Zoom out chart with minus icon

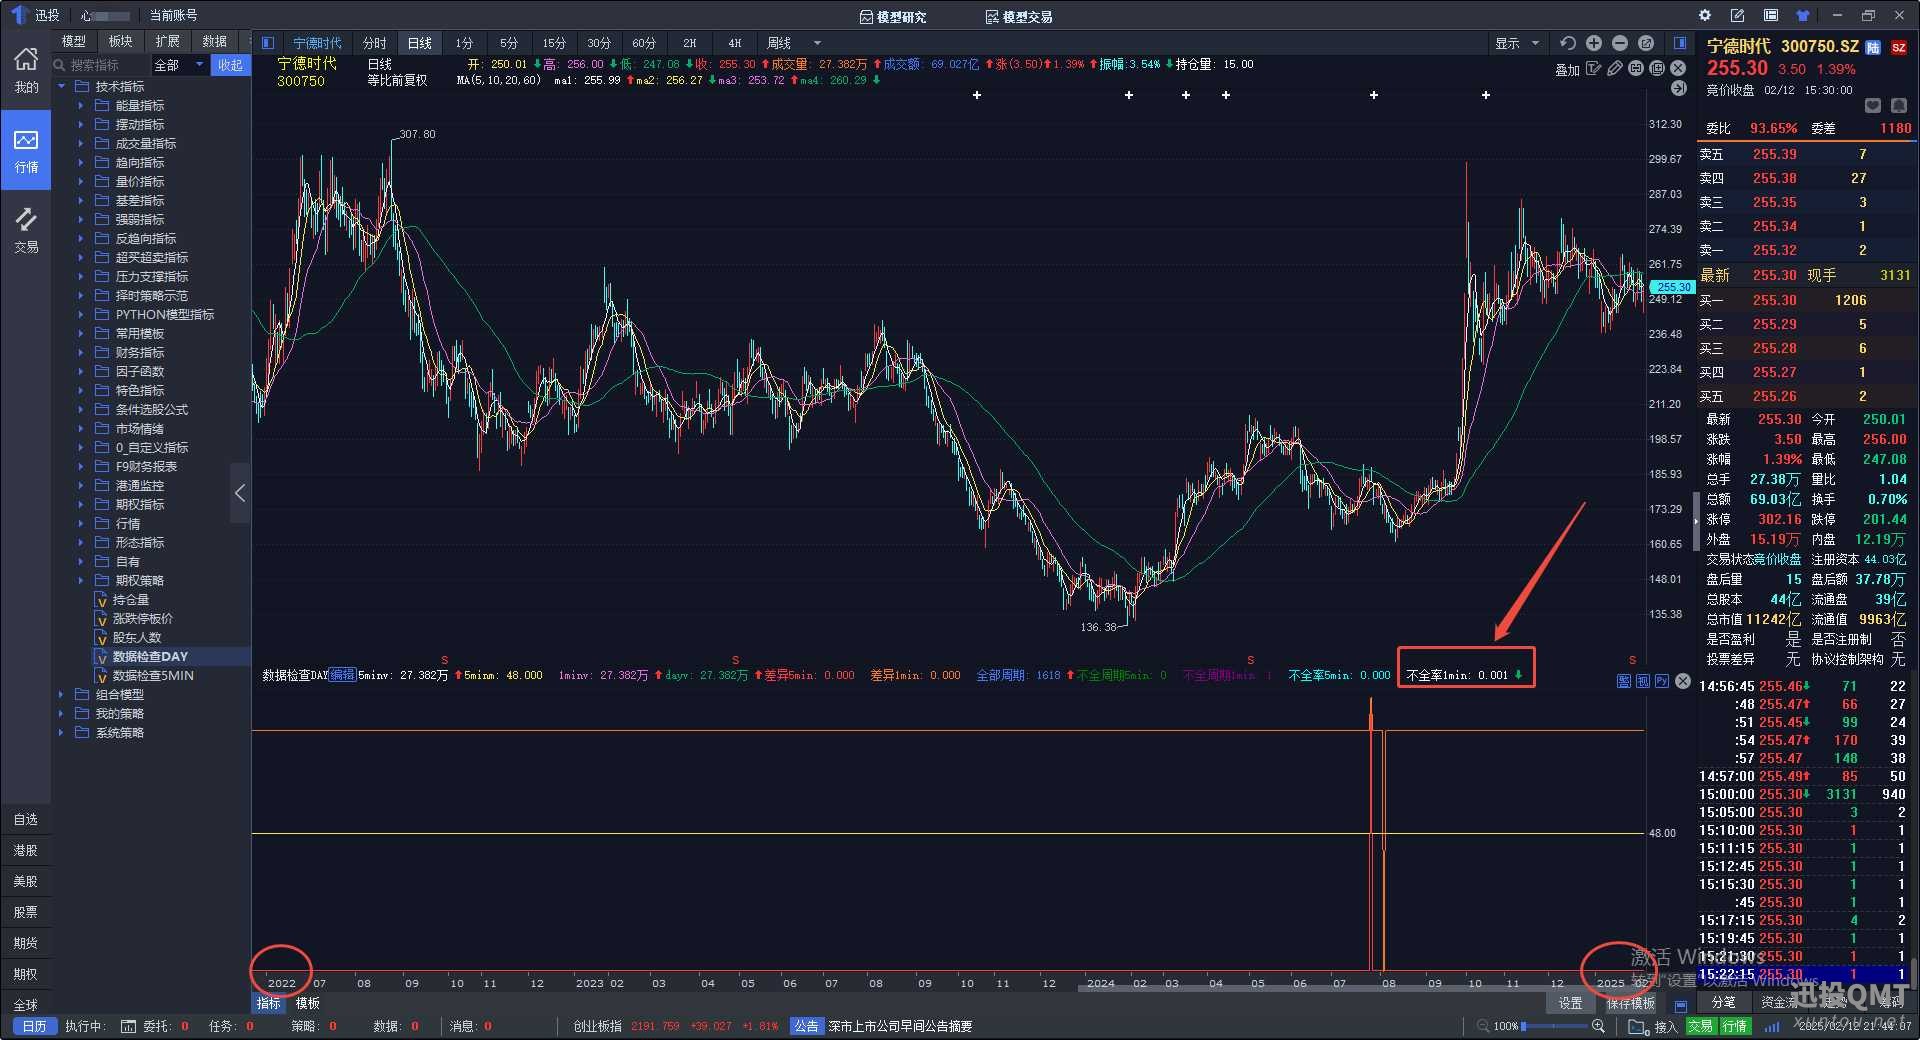(x=1620, y=43)
